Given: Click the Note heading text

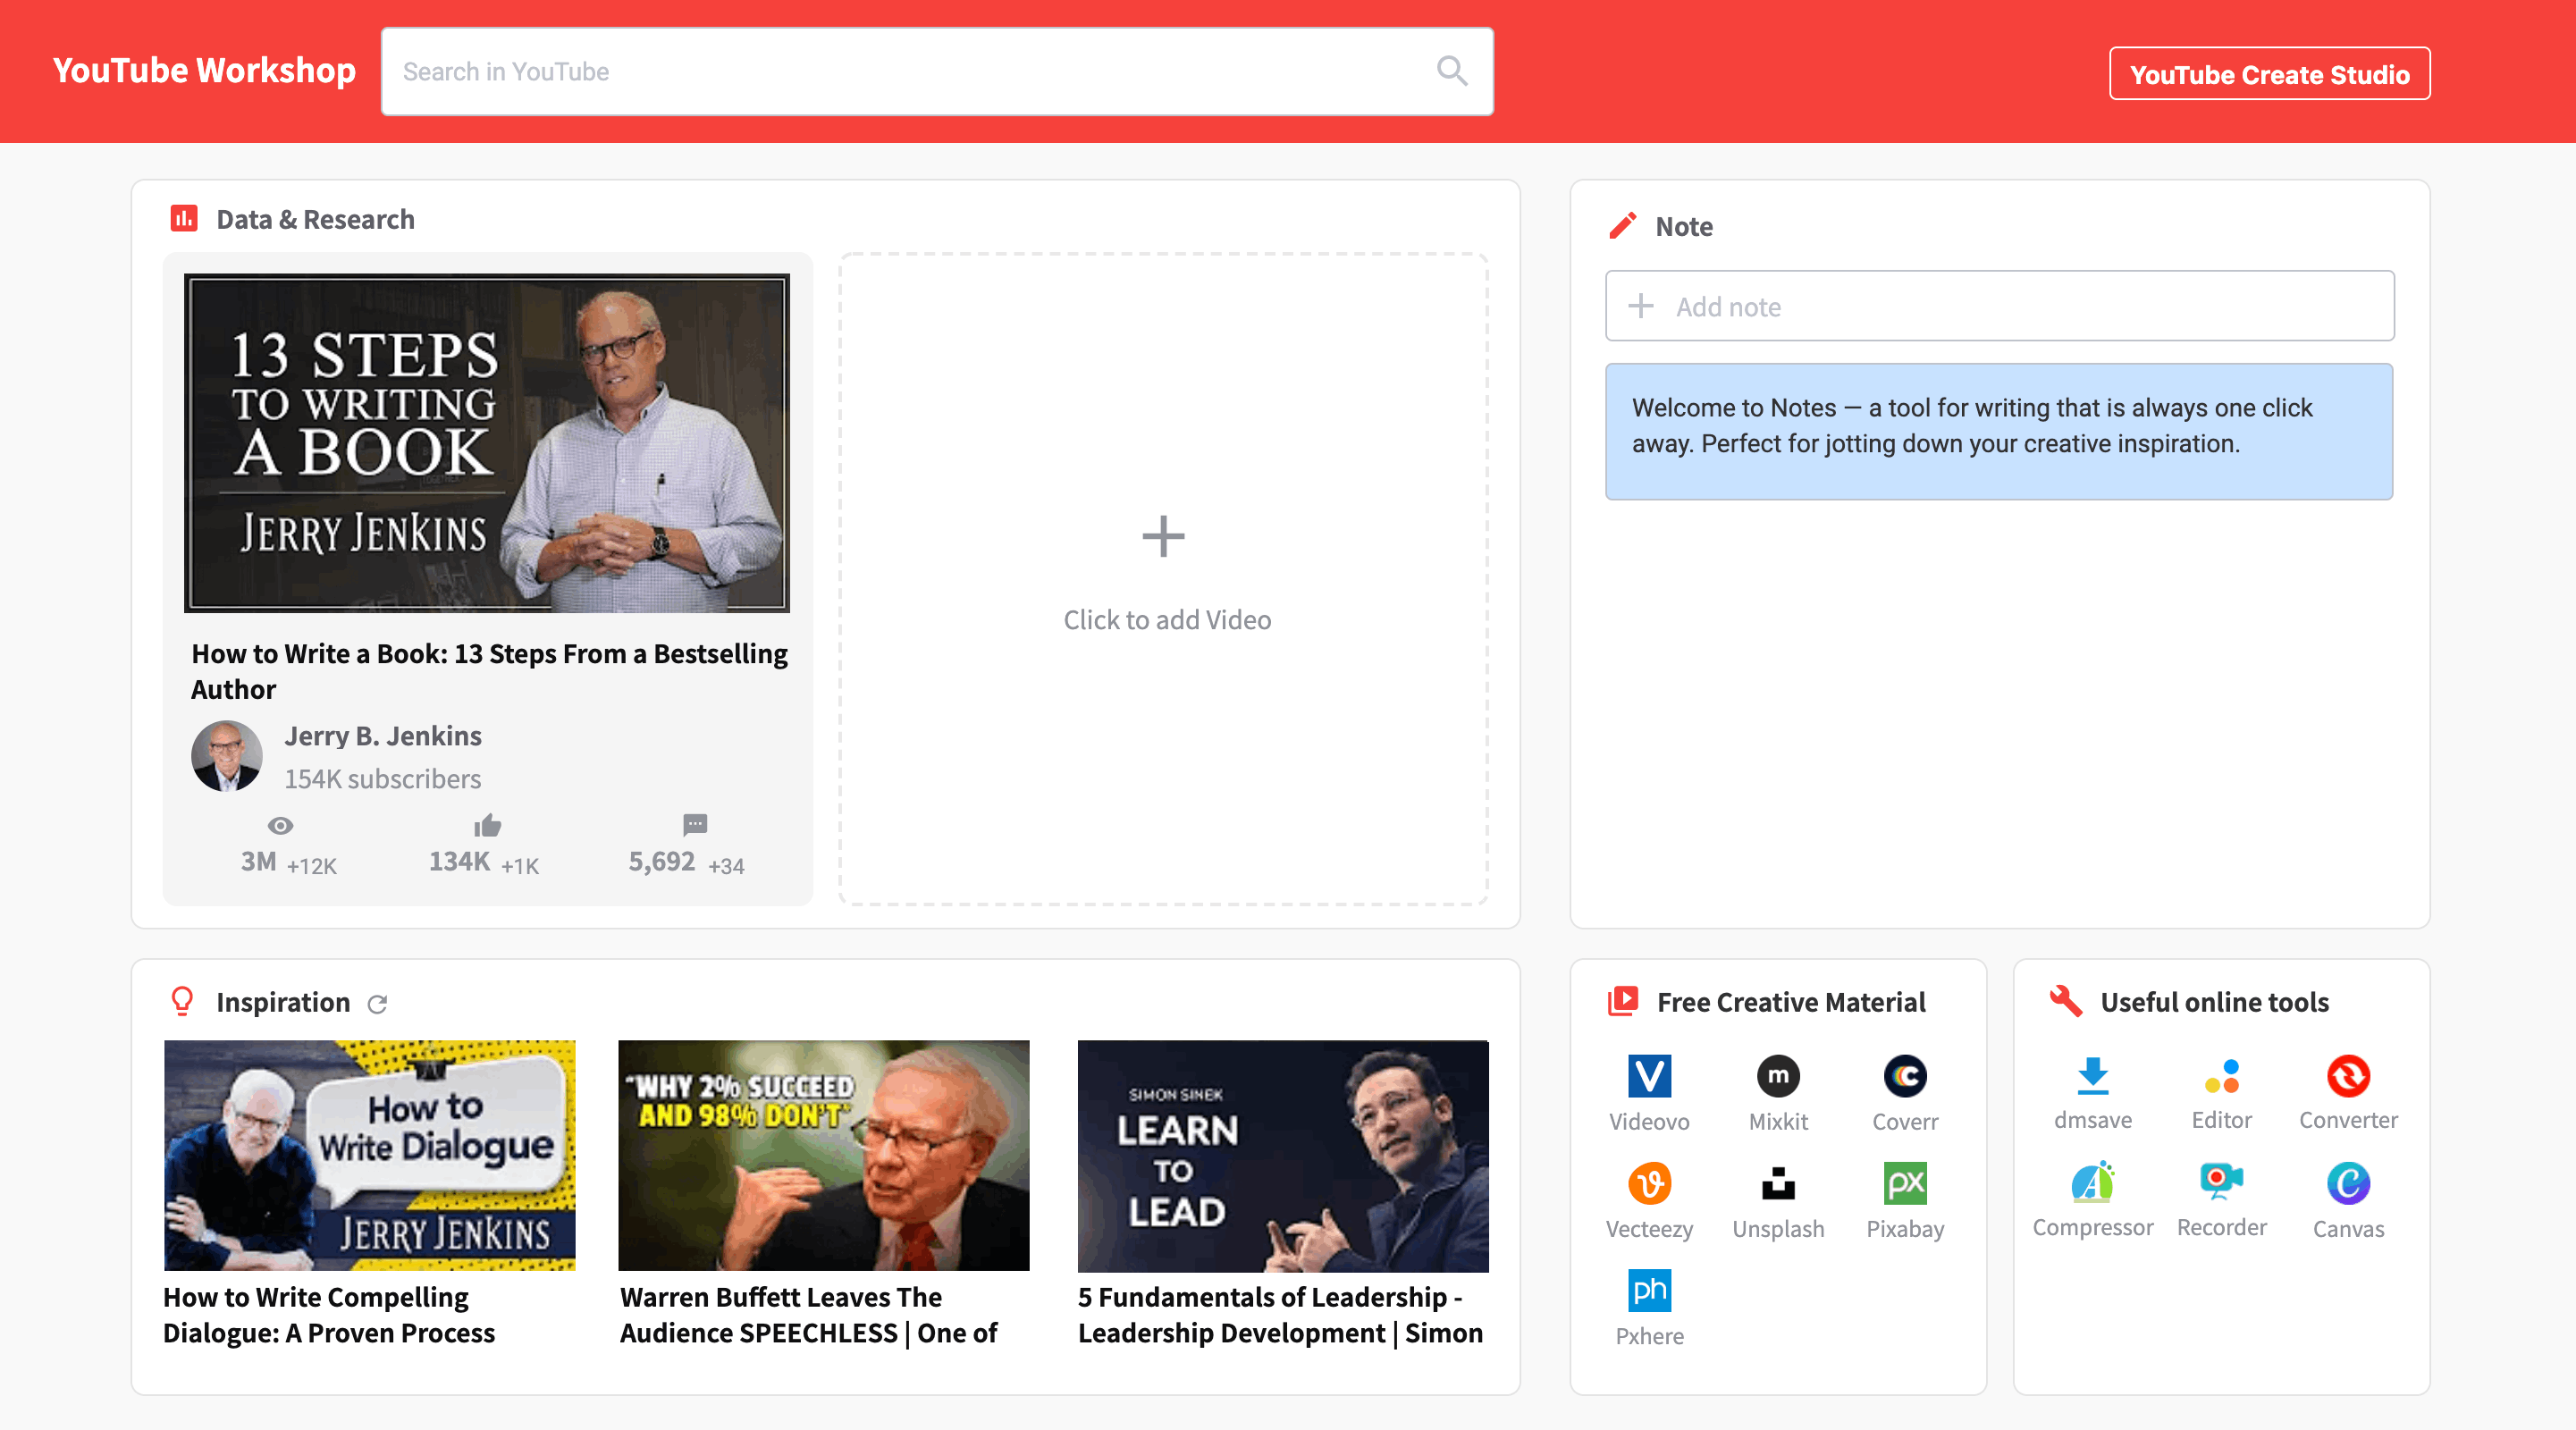Looking at the screenshot, I should (1684, 226).
